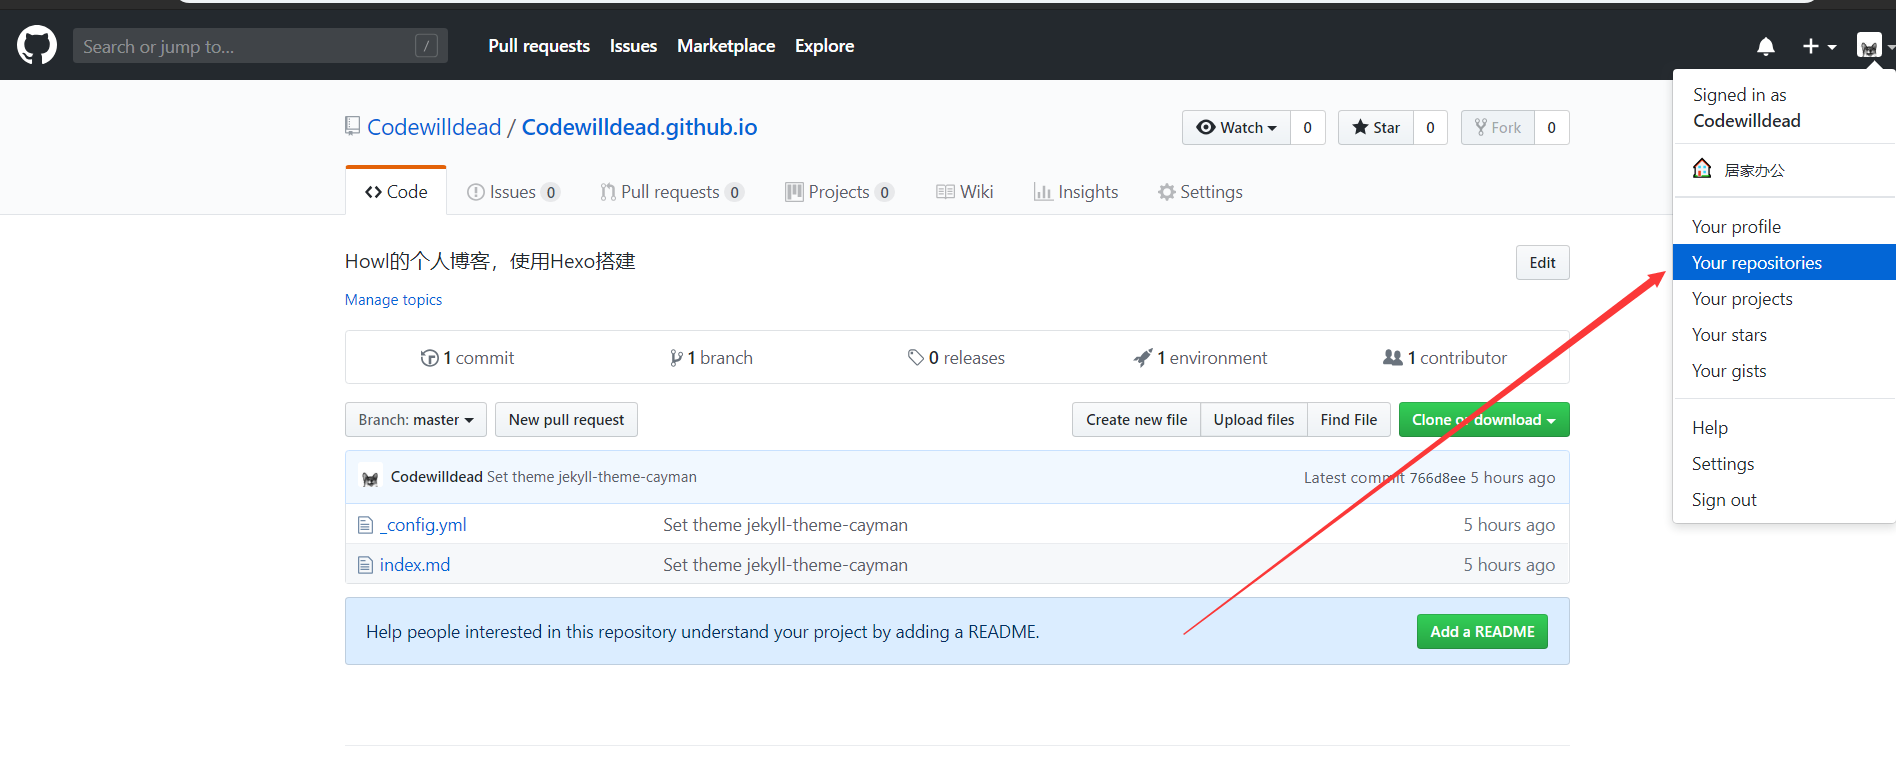This screenshot has height=759, width=1896.
Task: Select Your projects in the user menu
Action: [1784, 299]
